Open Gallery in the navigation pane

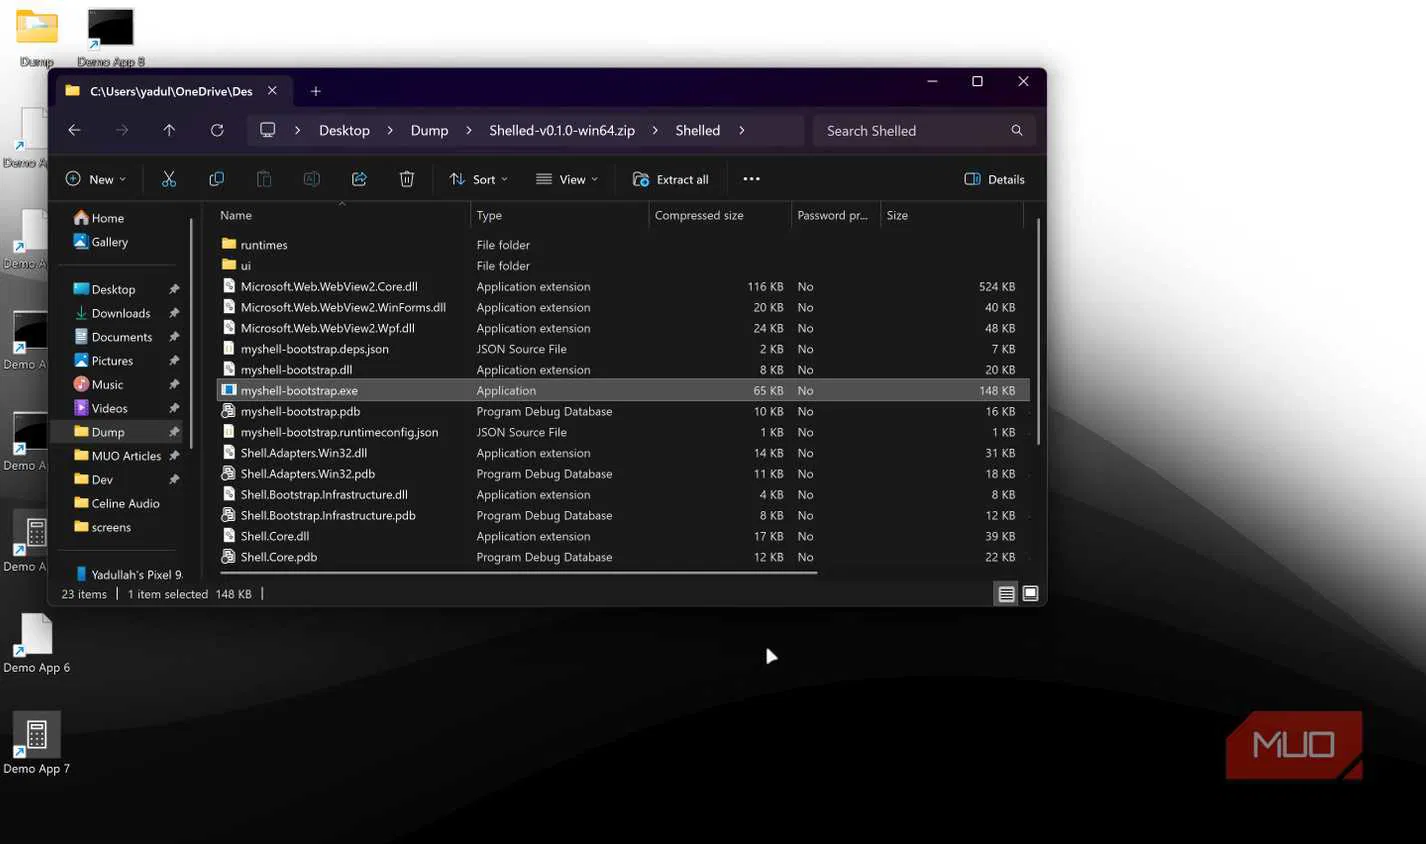tap(101, 242)
